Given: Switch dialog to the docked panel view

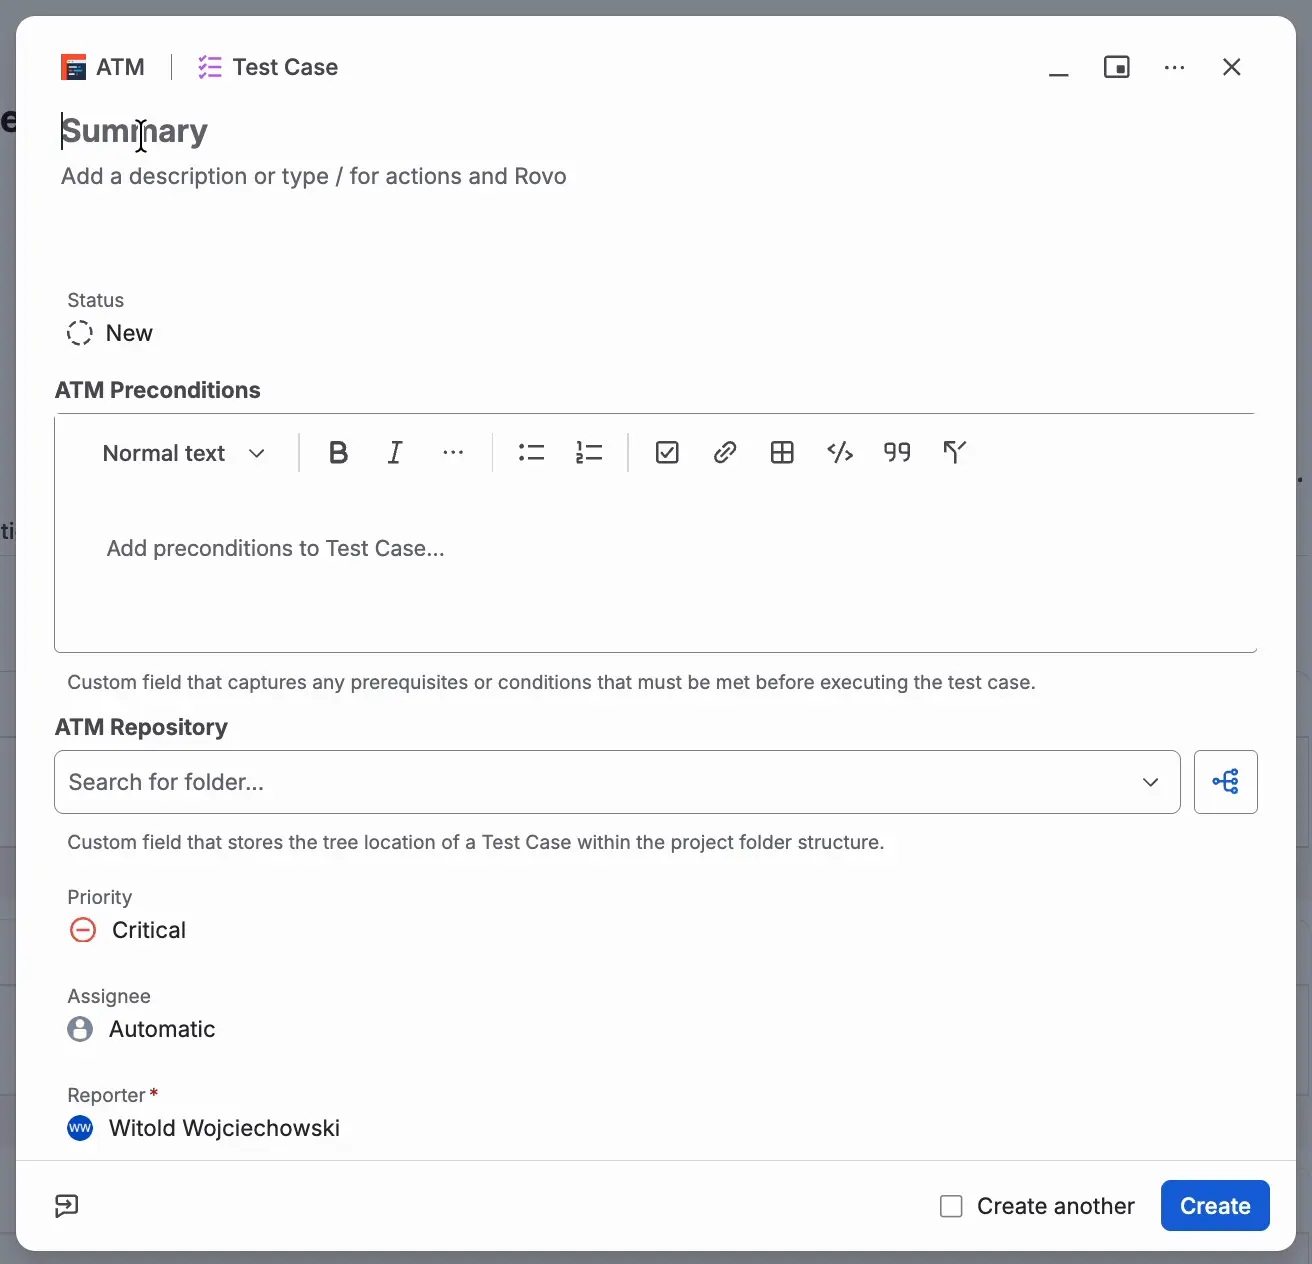Looking at the screenshot, I should [x=1117, y=67].
